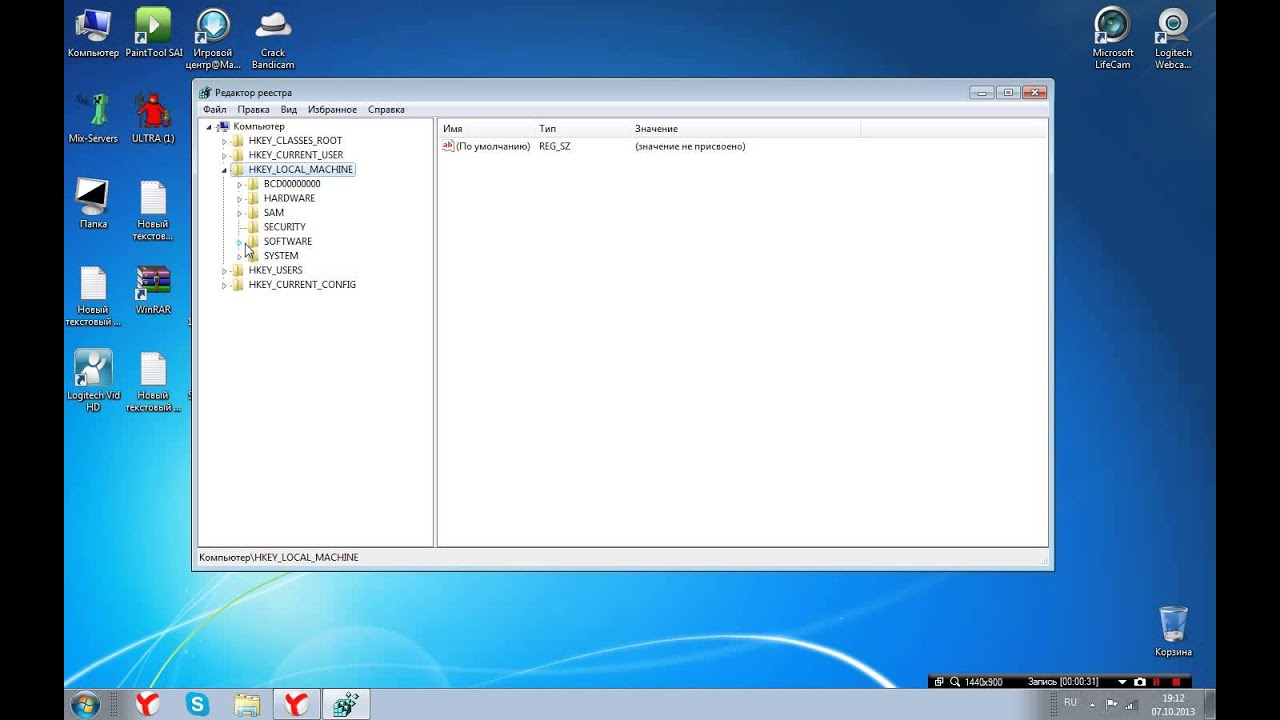1280x720 pixels.
Task: Select the SAM key label
Action: pos(273,212)
